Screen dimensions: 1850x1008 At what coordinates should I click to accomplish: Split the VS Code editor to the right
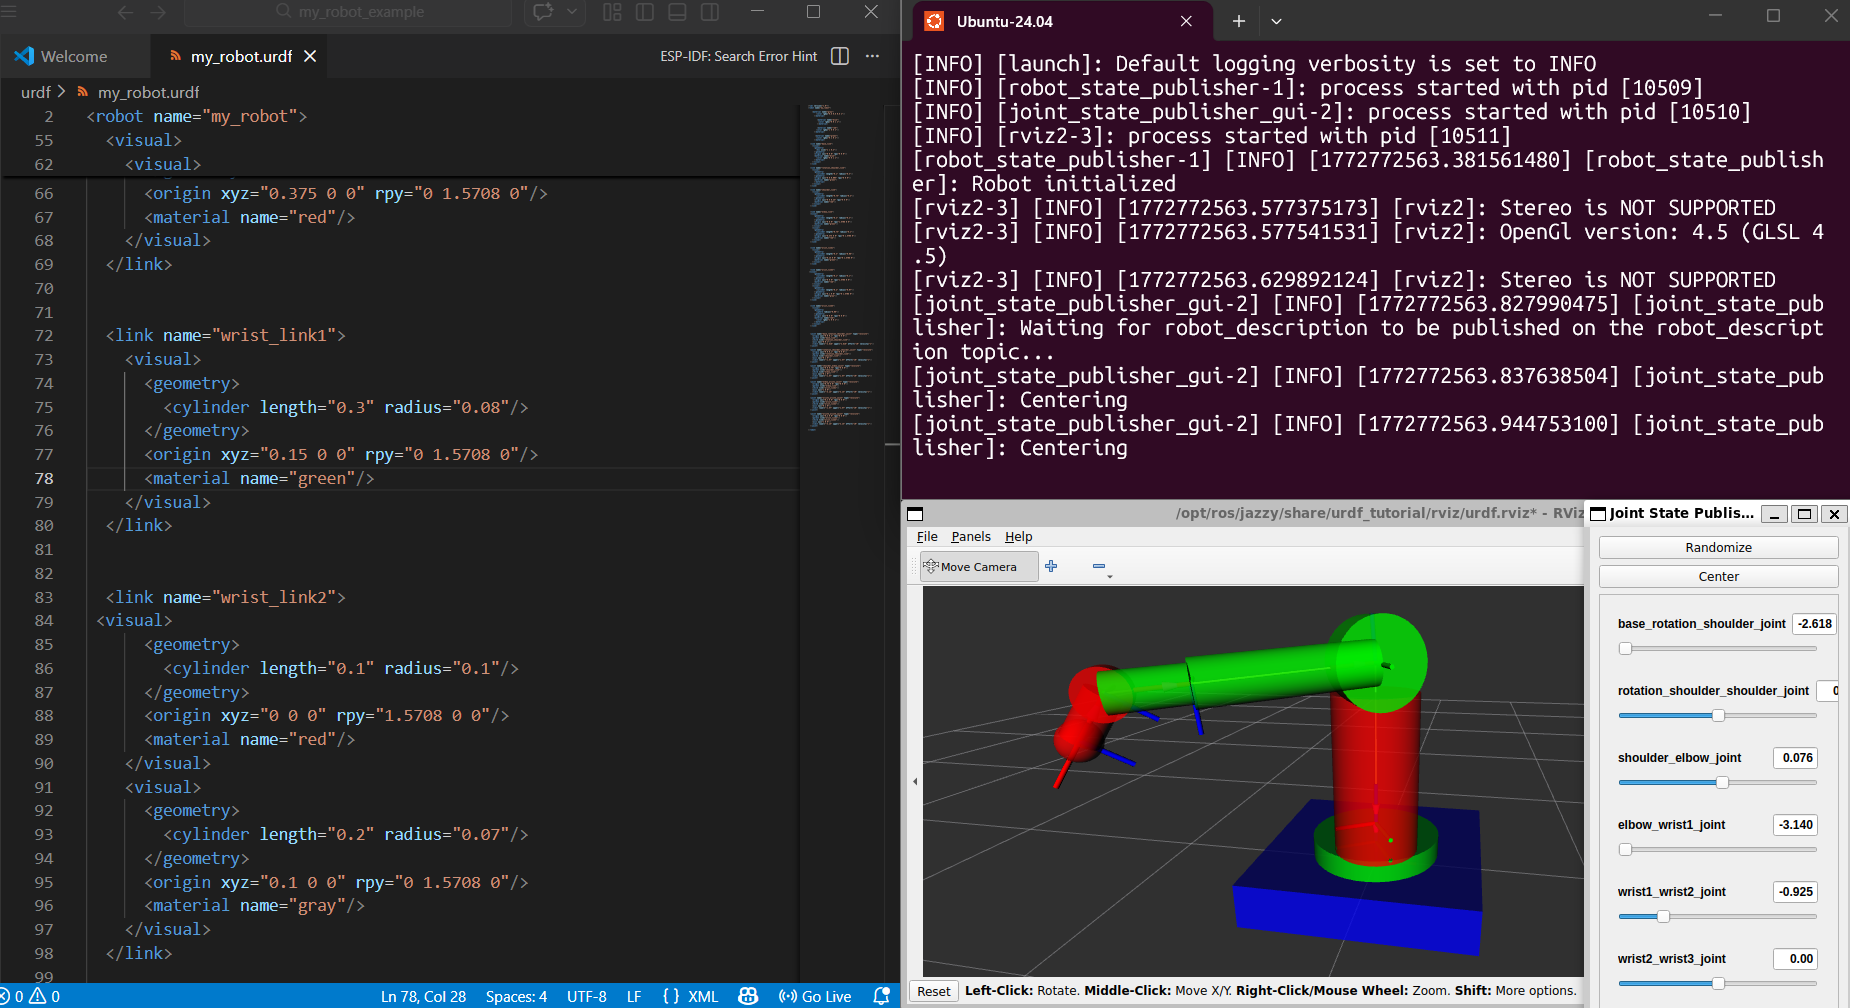pos(840,56)
